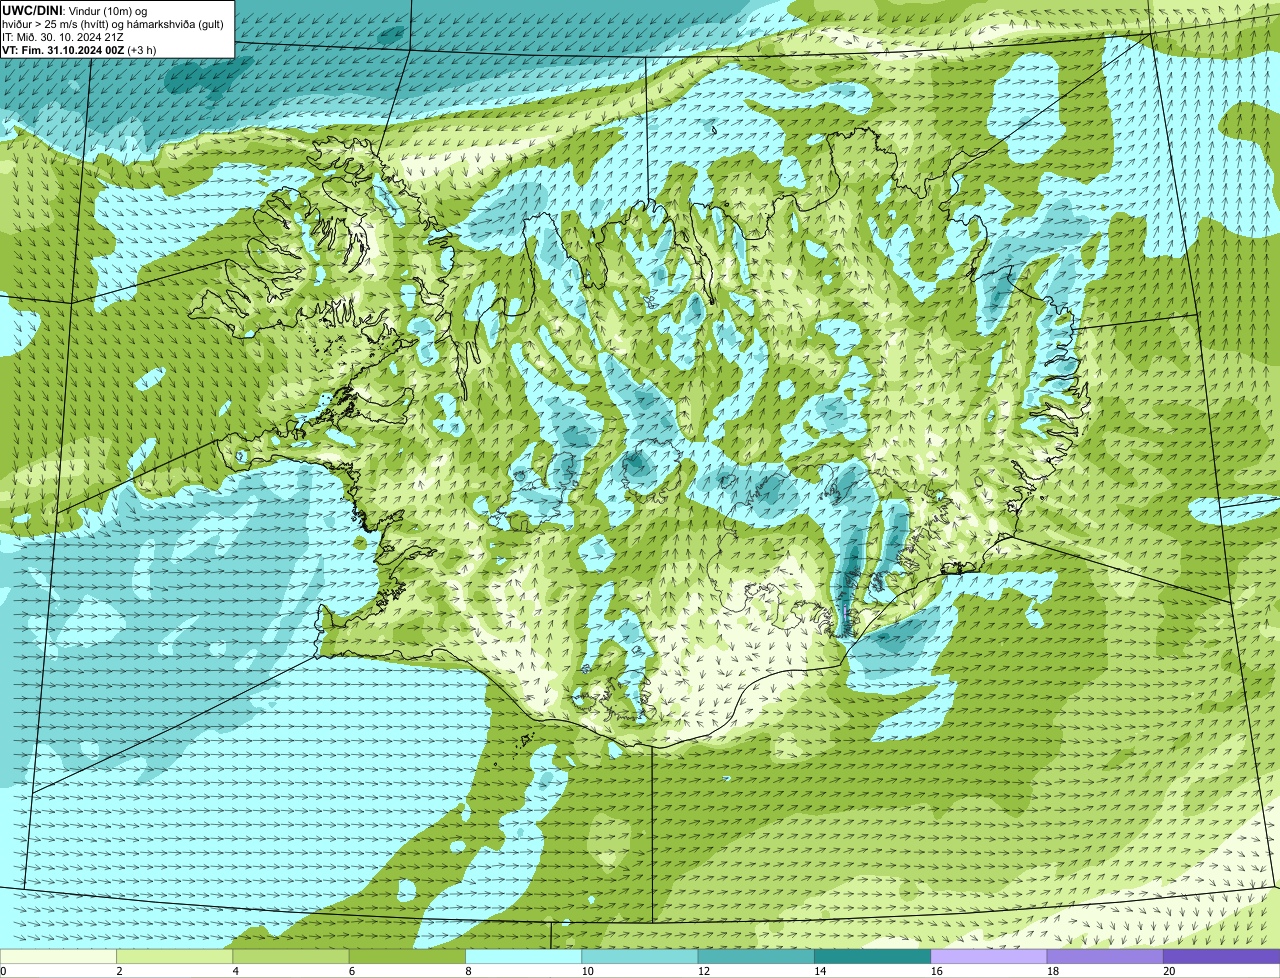Click the dark violet above-20 legend swatch
The width and height of the screenshot is (1280, 978).
tap(1222, 957)
